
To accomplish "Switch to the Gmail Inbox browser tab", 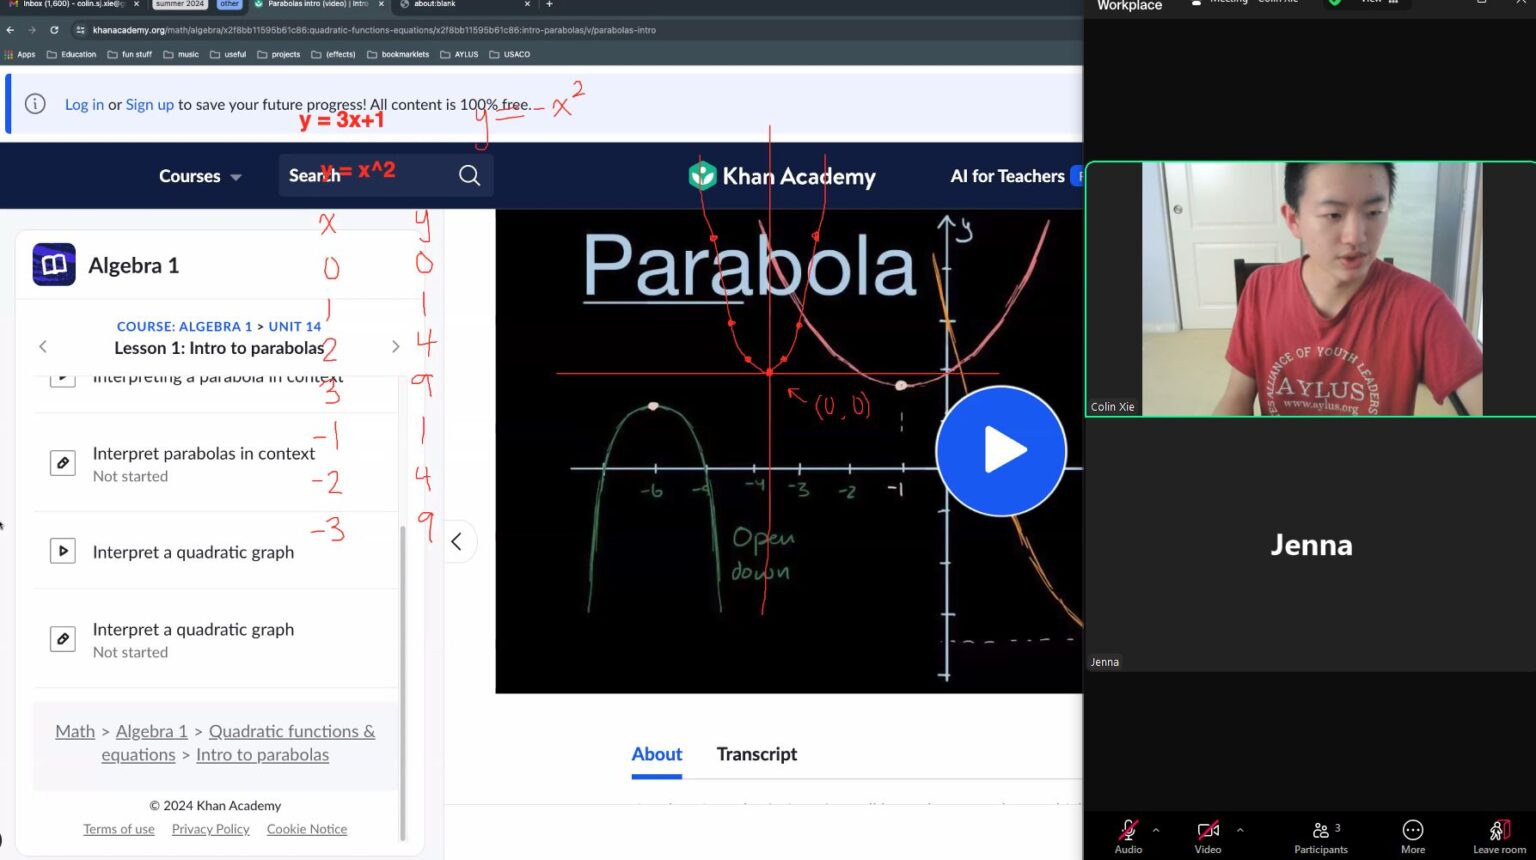I will [70, 4].
